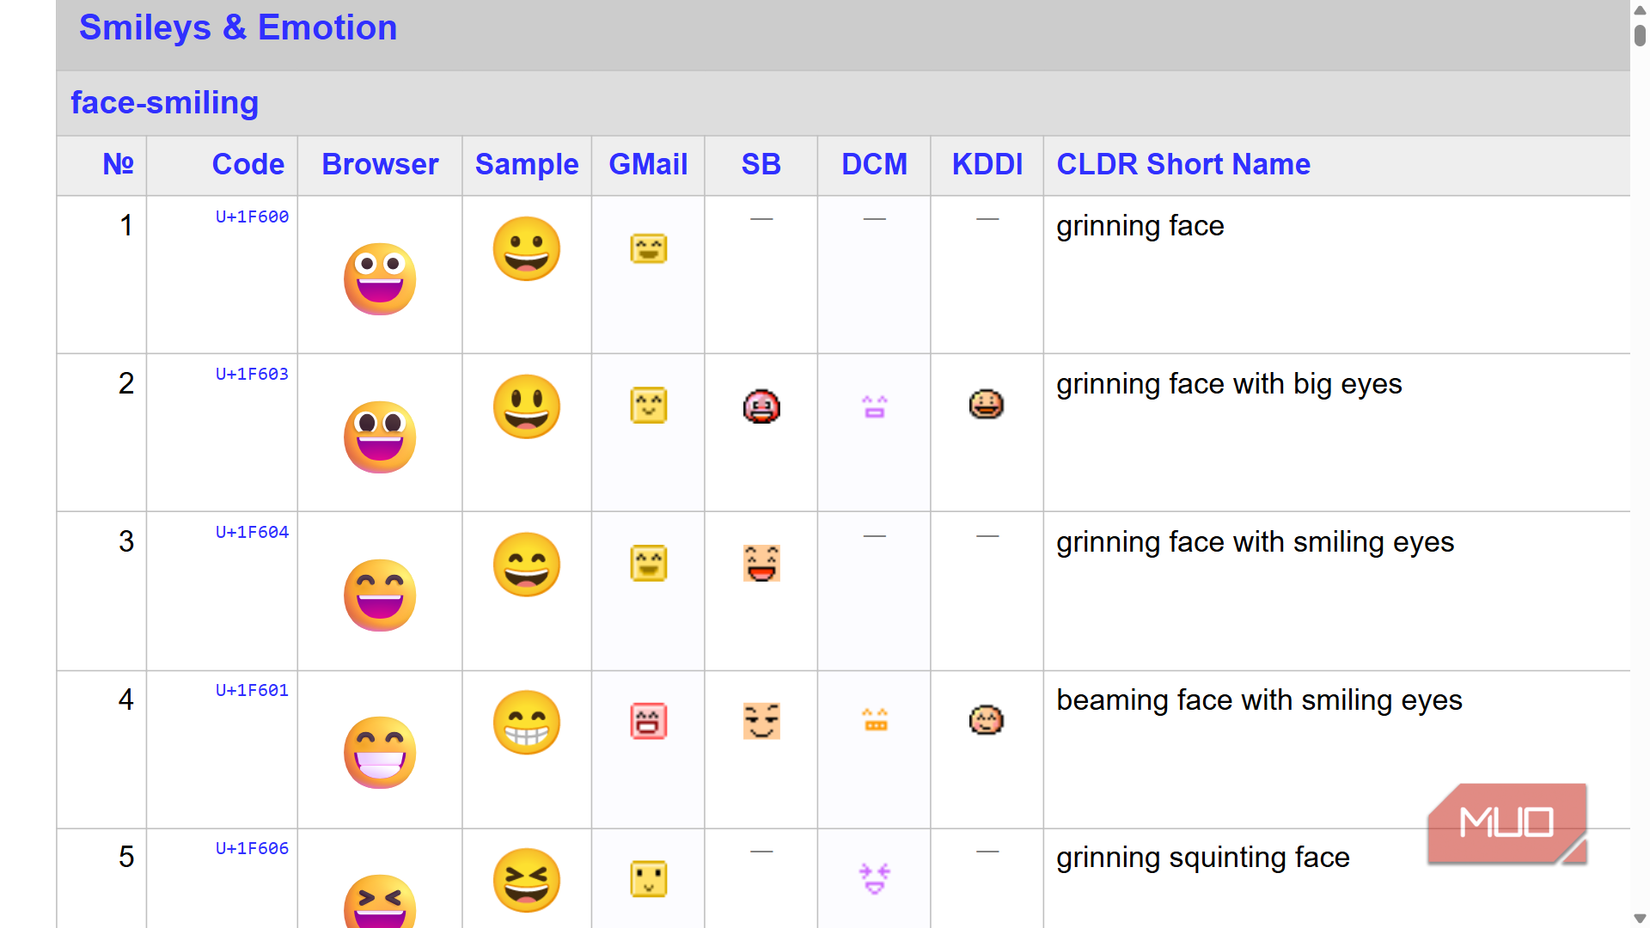Open code link U+1F601

pos(252,690)
